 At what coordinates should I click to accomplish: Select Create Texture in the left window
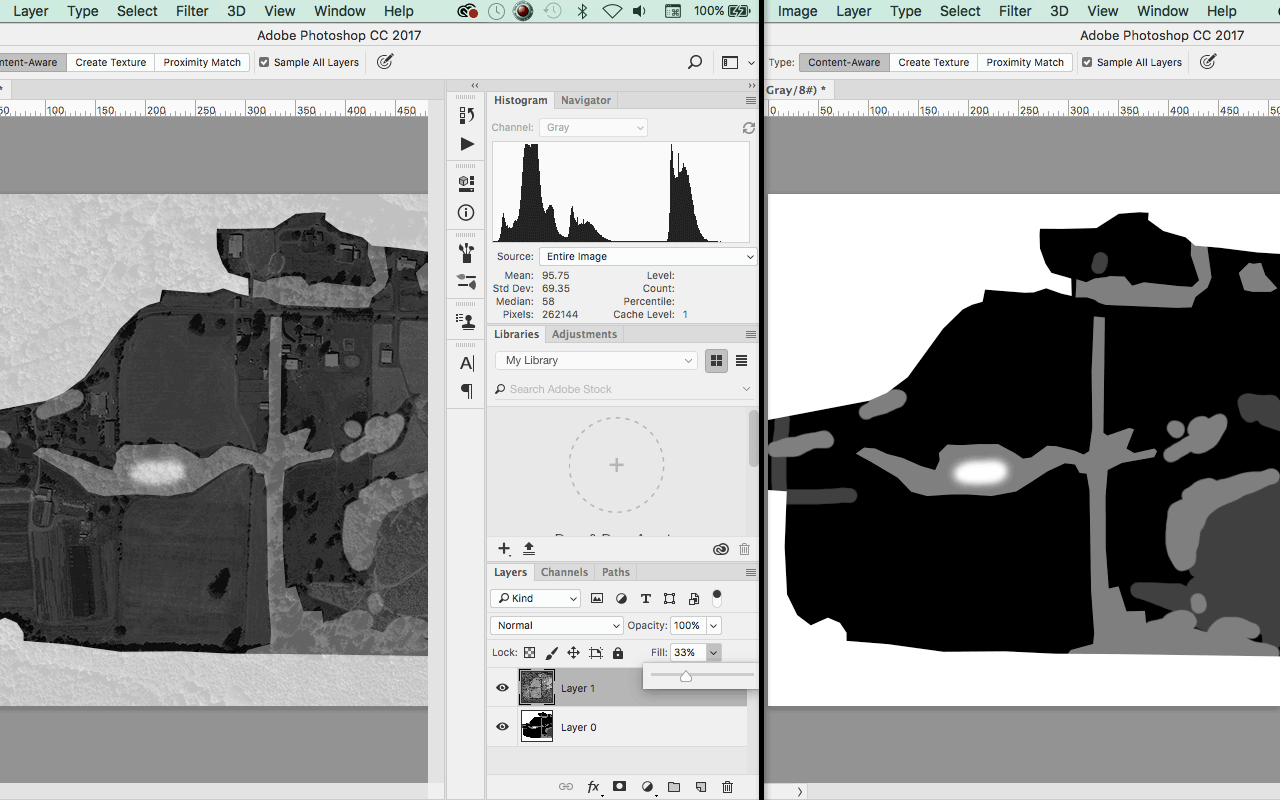111,62
